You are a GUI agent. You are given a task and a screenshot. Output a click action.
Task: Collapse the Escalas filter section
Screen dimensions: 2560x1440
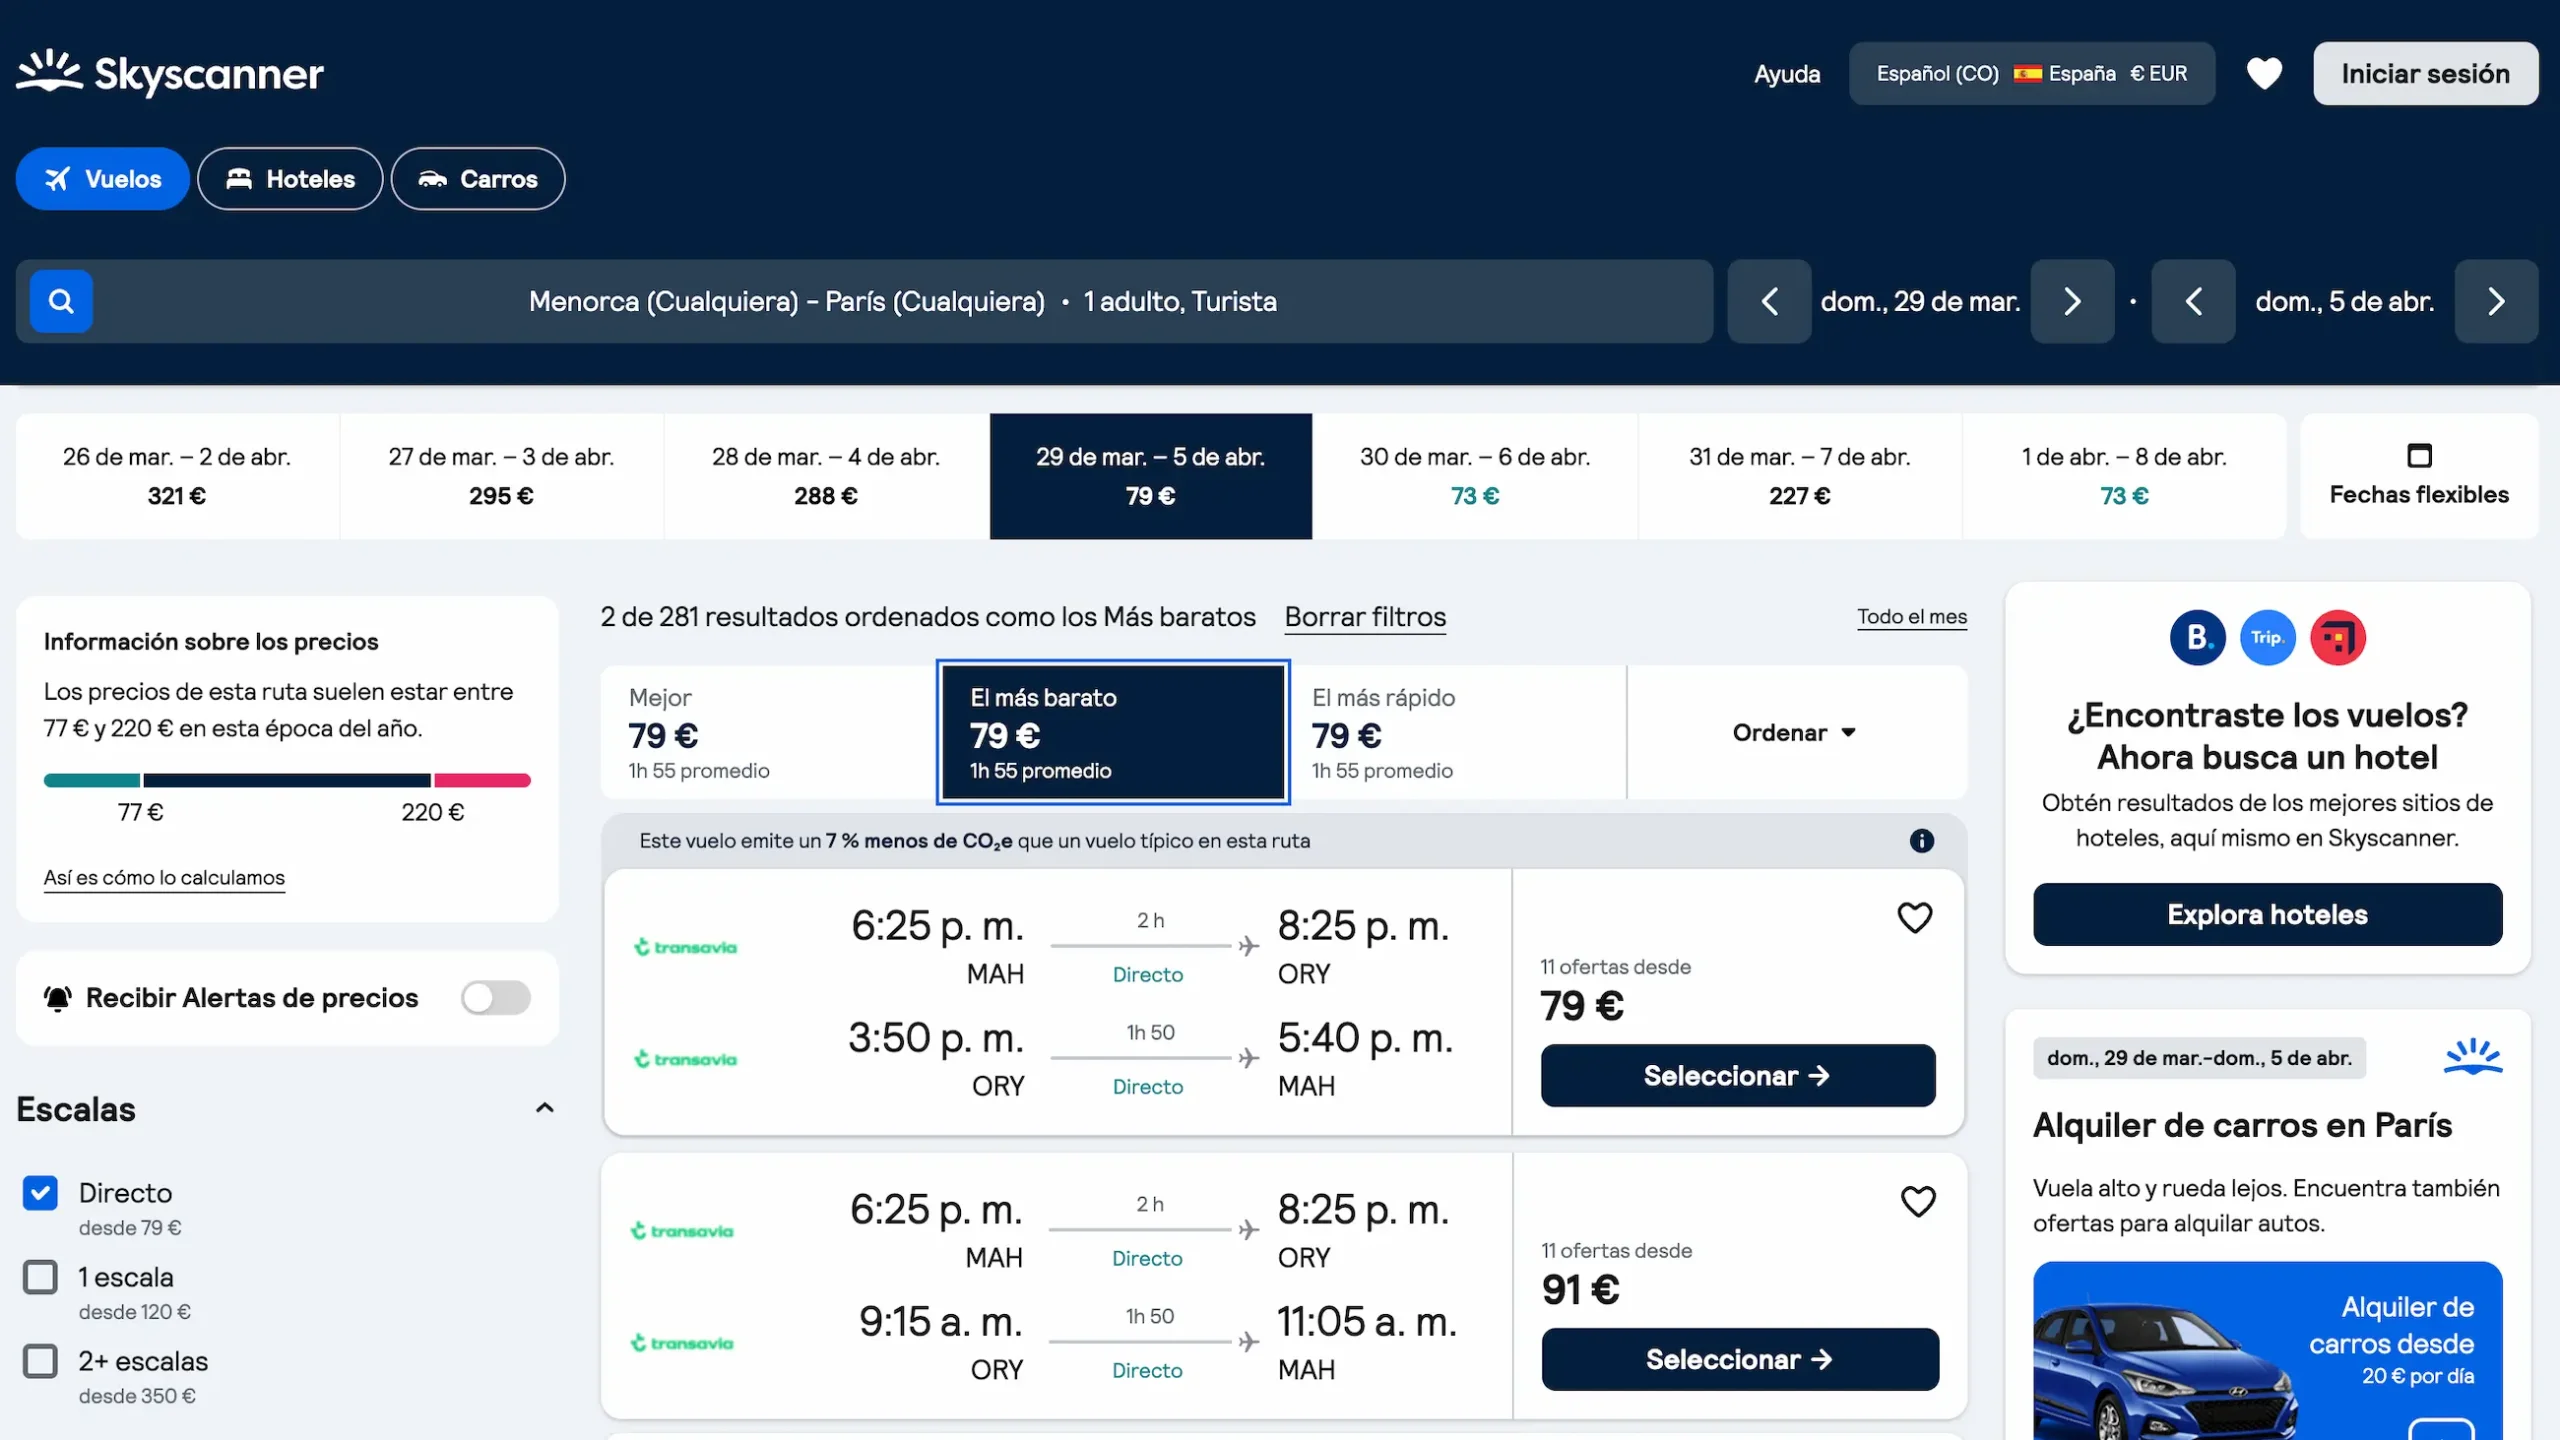[x=545, y=1108]
